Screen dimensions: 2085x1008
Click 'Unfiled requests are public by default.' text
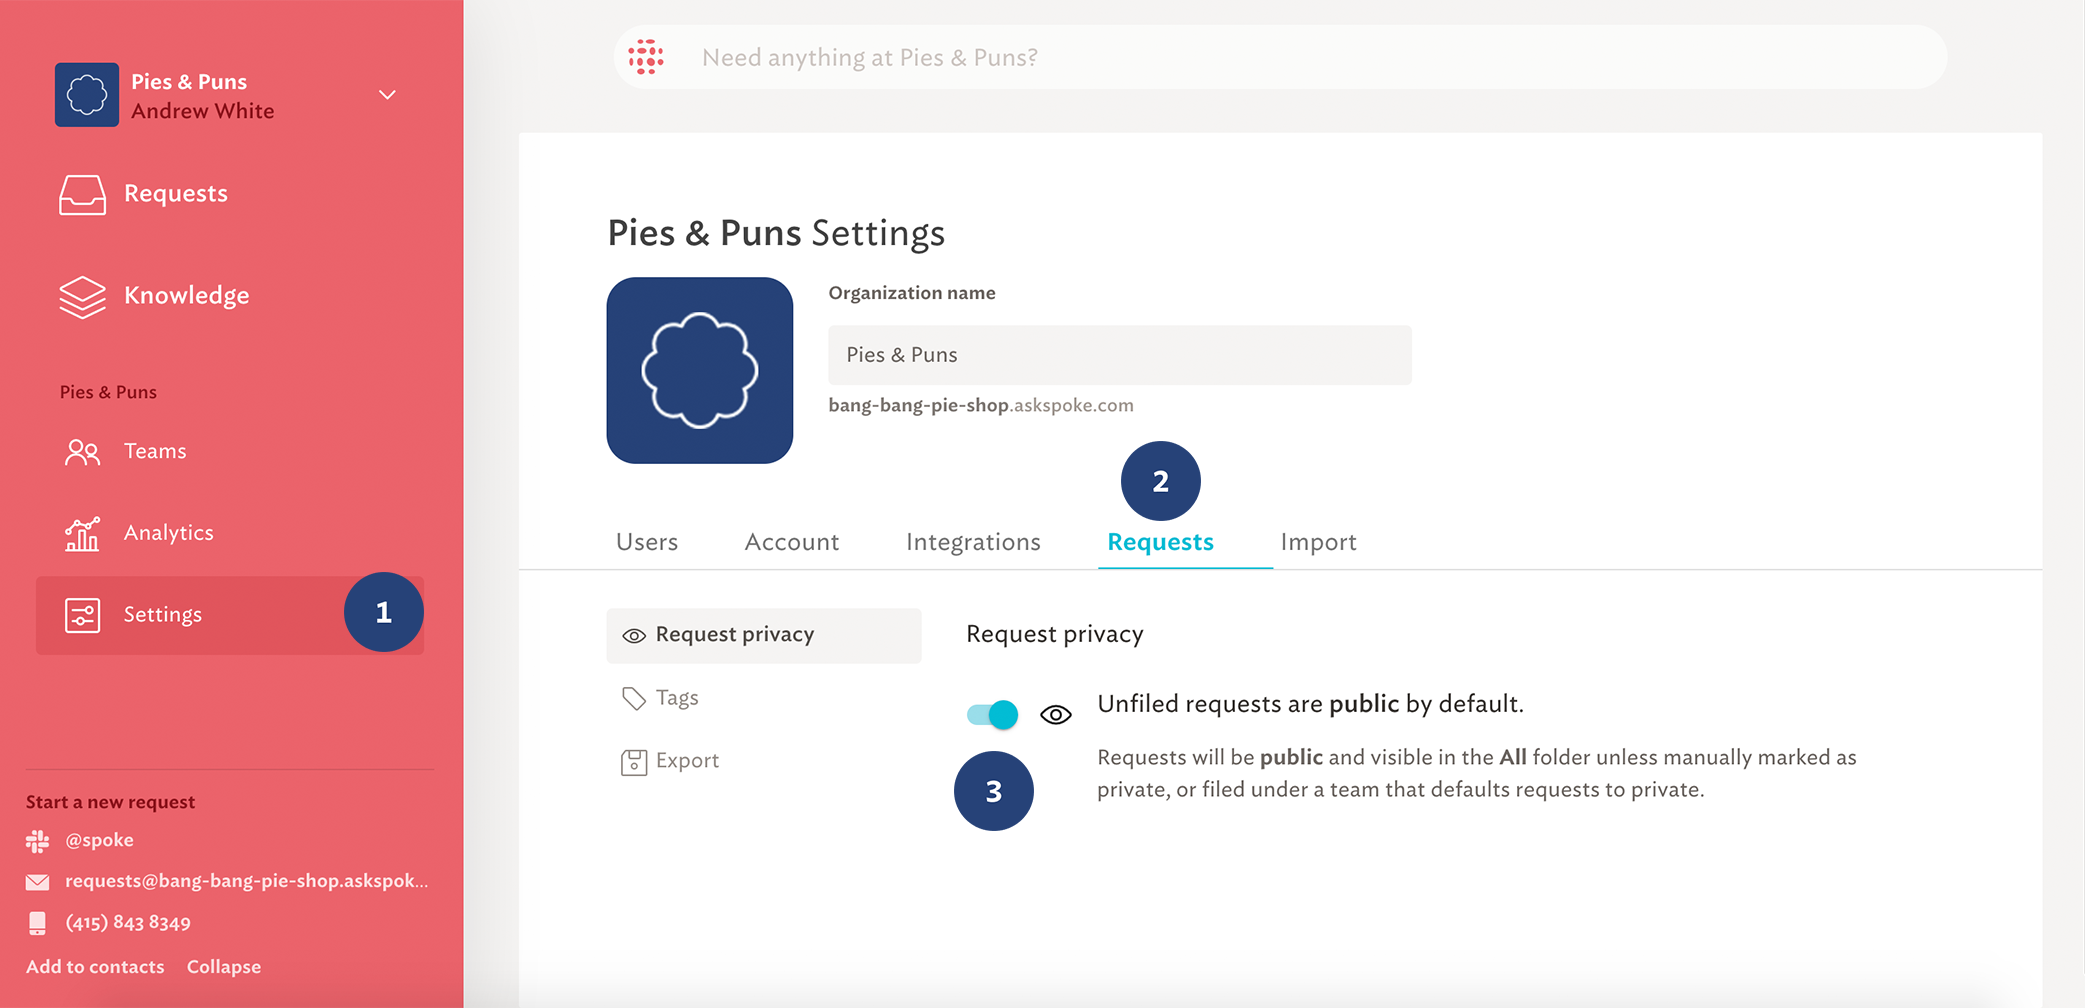click(1310, 704)
